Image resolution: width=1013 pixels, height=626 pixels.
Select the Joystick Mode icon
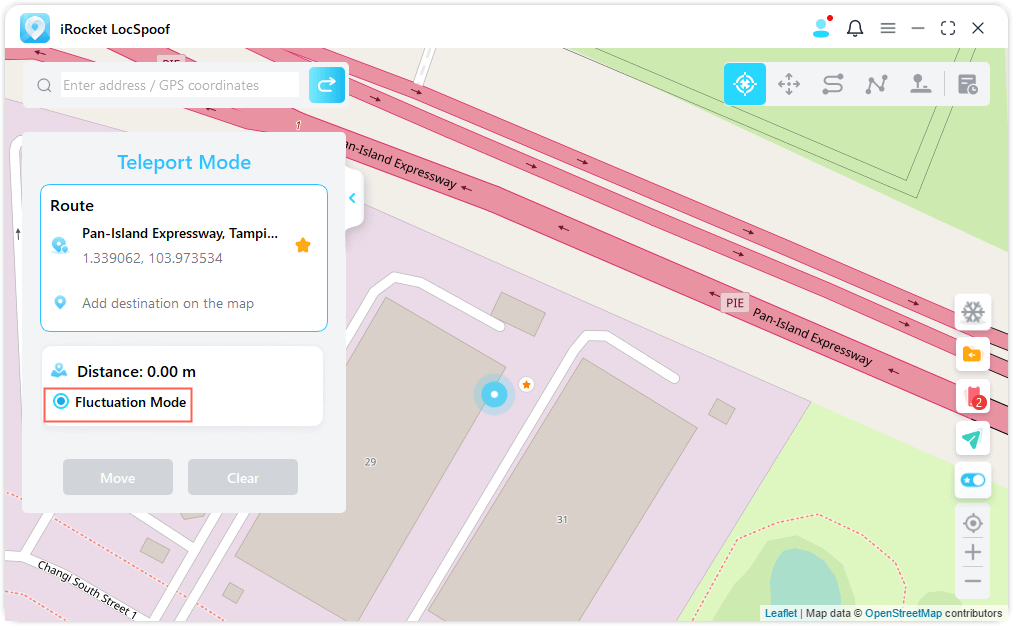pyautogui.click(x=921, y=84)
